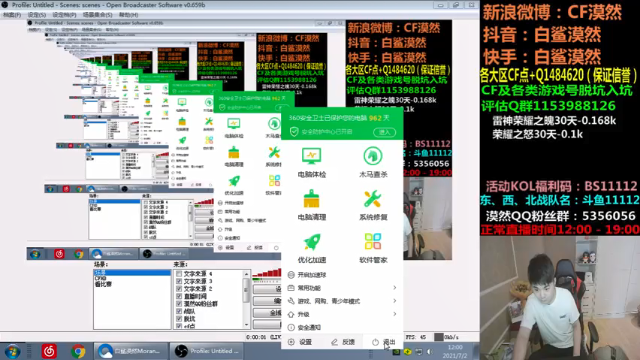Click the NVIDIA tray icon
Viewport: 640px width, 360px height.
pyautogui.click(x=396, y=351)
